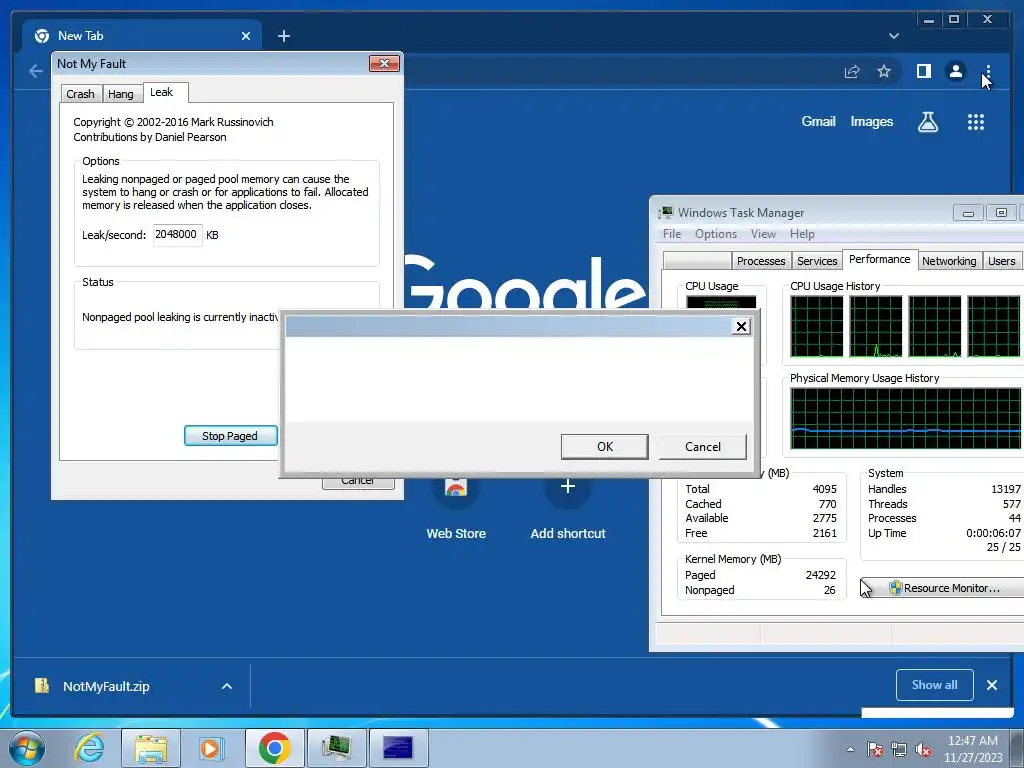Click the Paged kernel memory value 24292
The image size is (1024, 768).
tap(820, 575)
